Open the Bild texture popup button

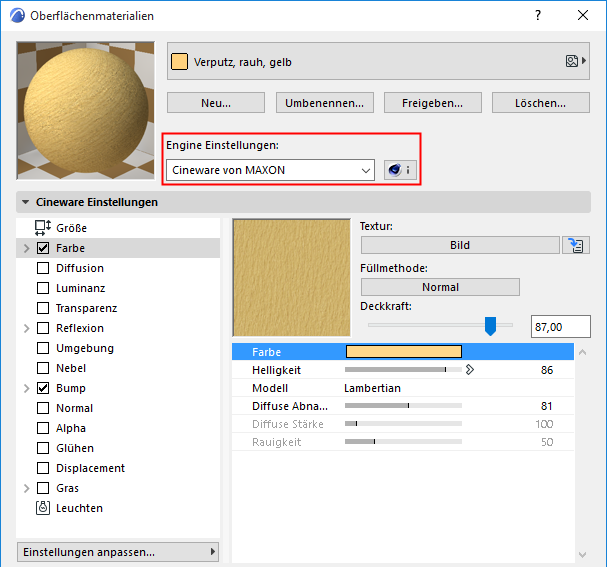[460, 245]
